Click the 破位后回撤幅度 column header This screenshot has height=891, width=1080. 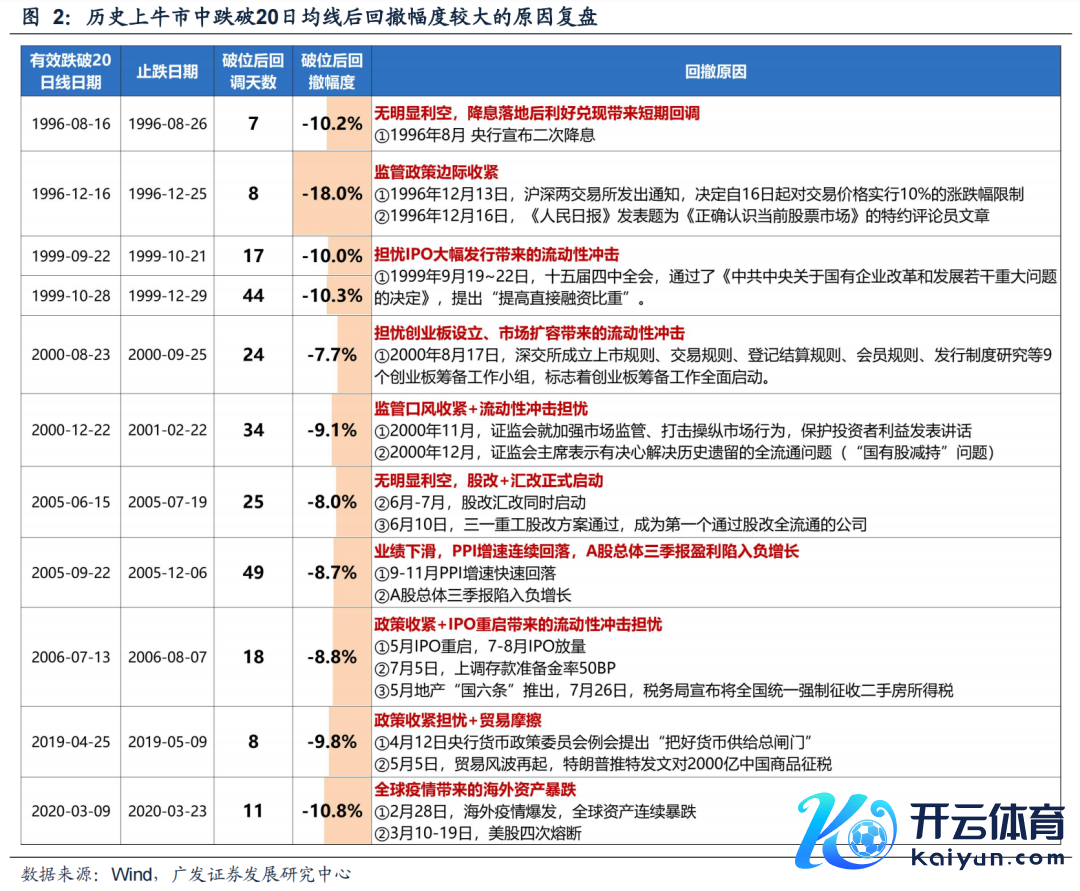[331, 71]
